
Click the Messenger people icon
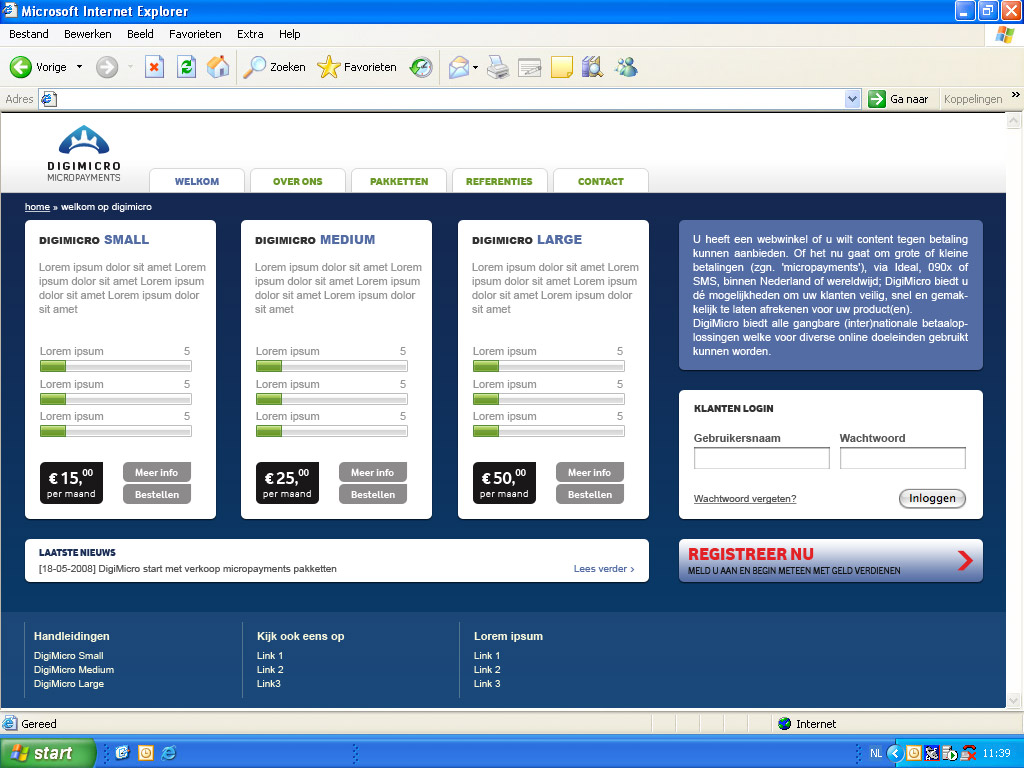(x=626, y=67)
